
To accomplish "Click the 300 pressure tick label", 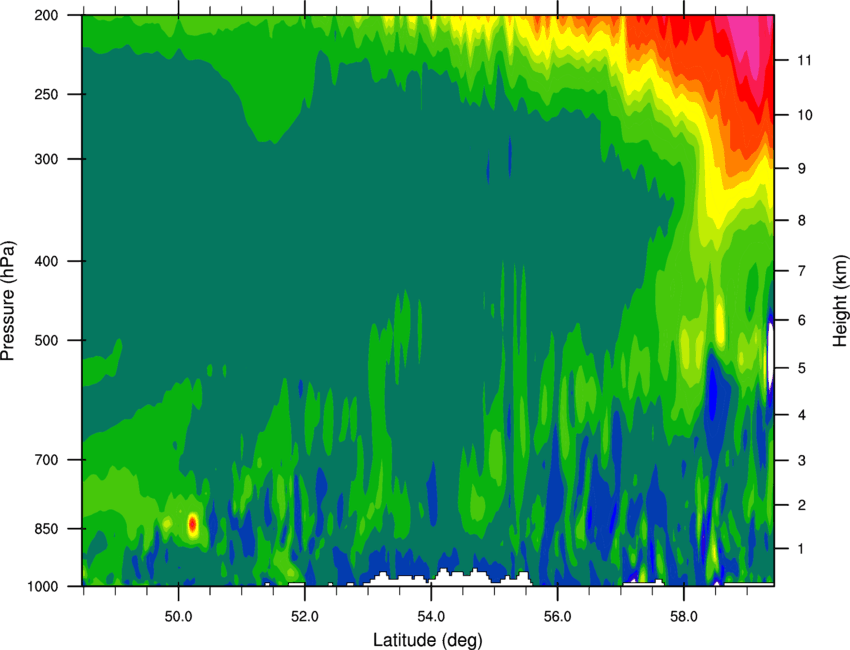I will 47,159.
